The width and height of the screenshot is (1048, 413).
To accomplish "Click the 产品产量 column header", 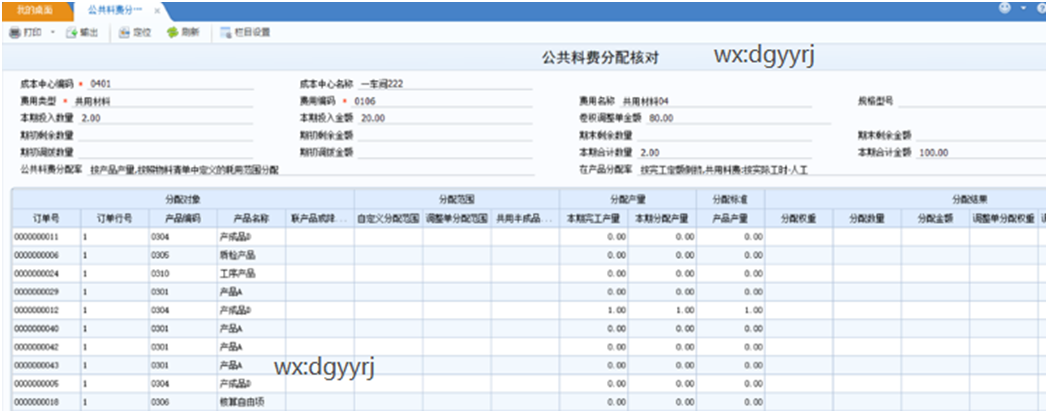I will pyautogui.click(x=730, y=219).
